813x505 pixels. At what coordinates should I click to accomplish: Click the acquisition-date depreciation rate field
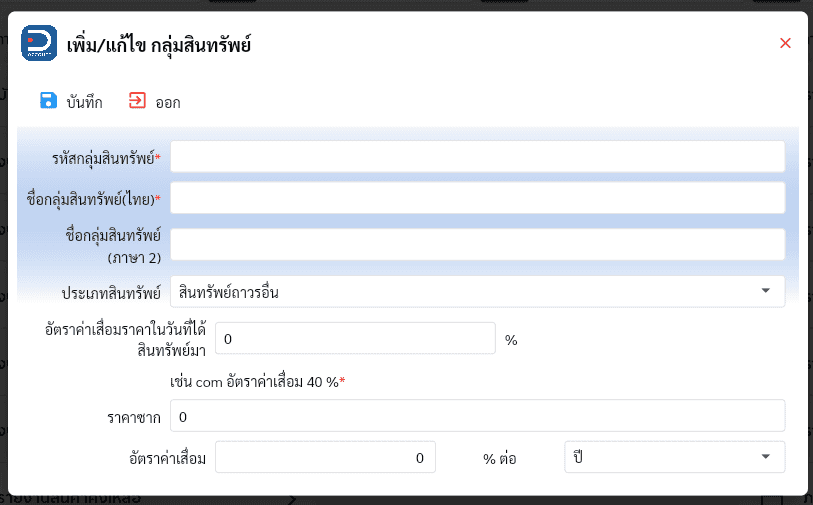click(355, 339)
